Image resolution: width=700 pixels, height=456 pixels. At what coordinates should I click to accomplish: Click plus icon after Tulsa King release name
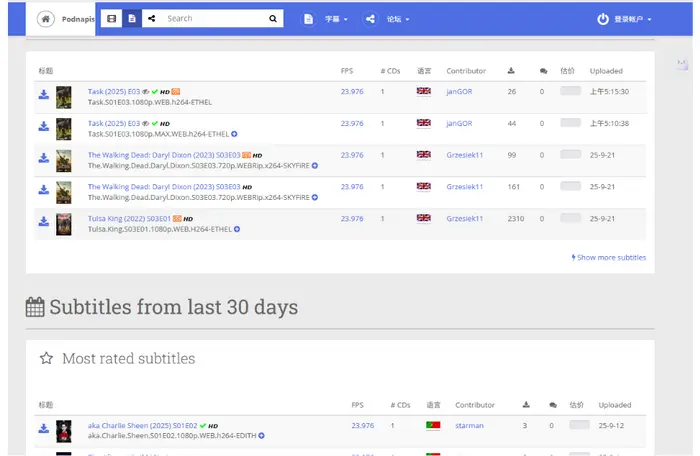[x=235, y=229]
